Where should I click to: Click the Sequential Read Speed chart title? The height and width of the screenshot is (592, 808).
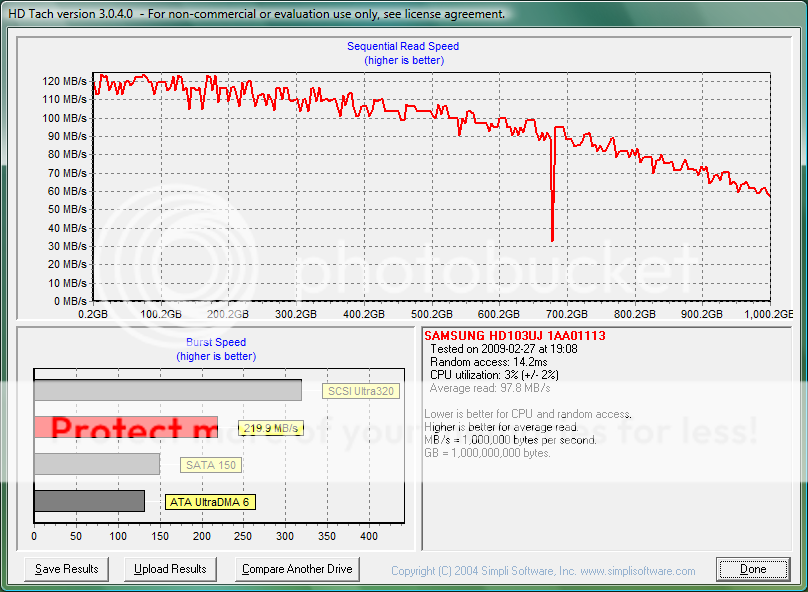click(403, 46)
